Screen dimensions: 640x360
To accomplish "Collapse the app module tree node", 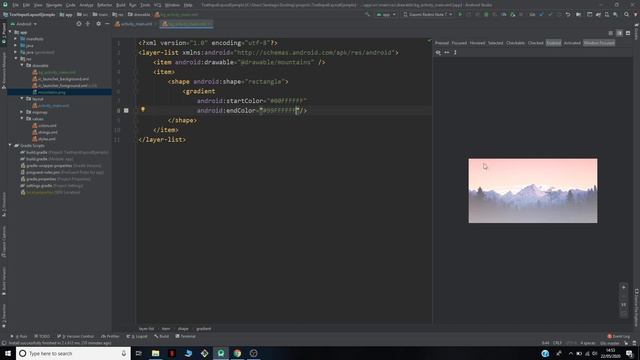I will click(10, 32).
